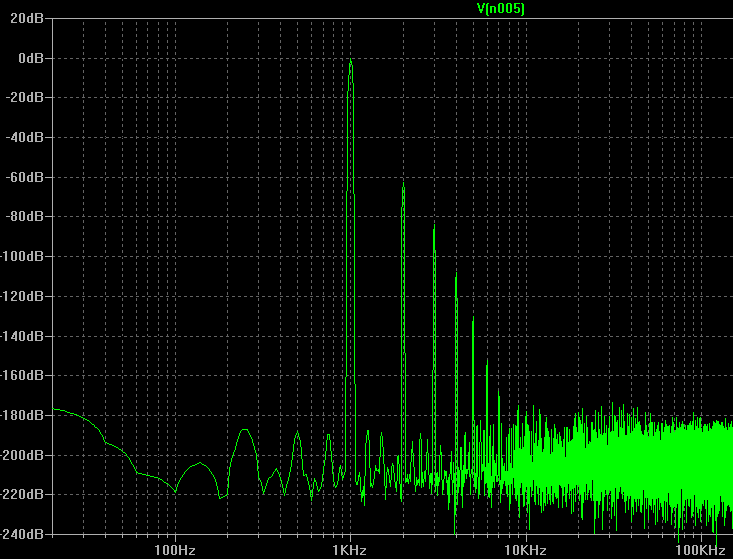Click the 0dB axis label
The width and height of the screenshot is (733, 559).
(x=31, y=58)
